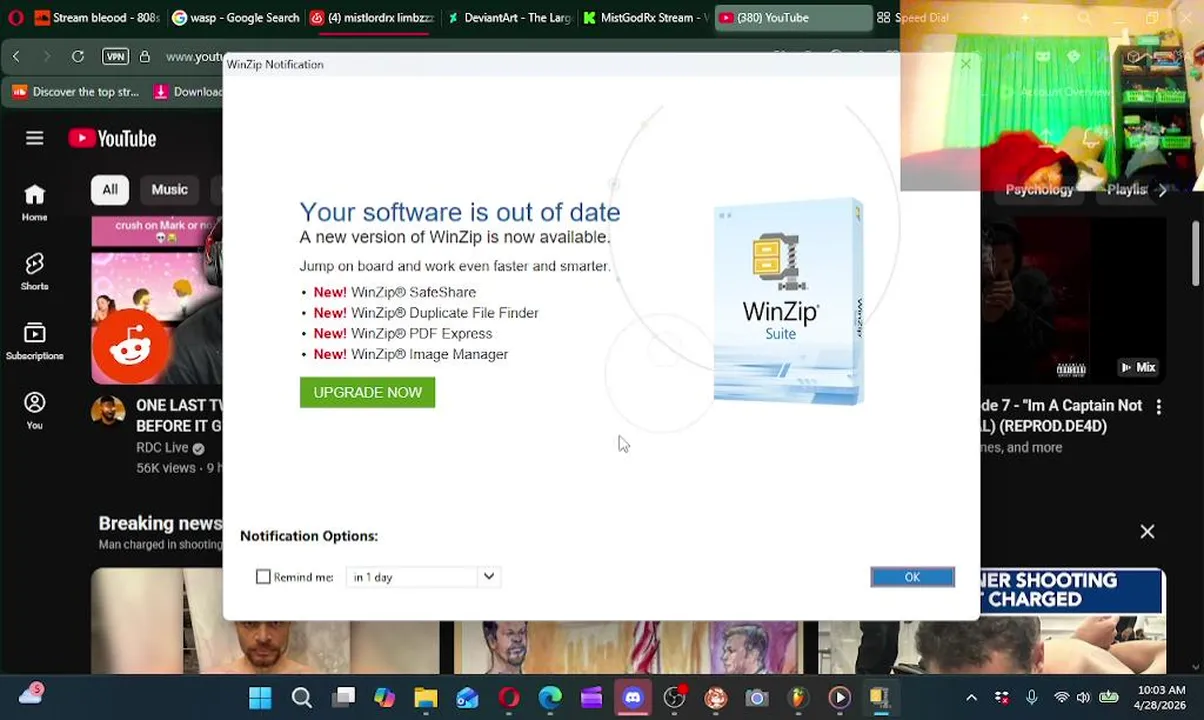Open the volume tray icon

[x=1083, y=697]
